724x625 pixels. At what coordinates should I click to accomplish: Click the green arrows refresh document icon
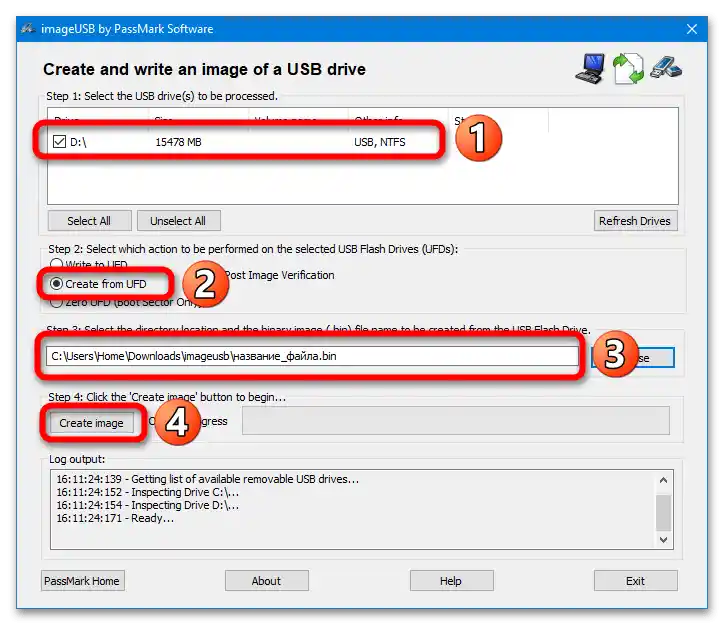tap(628, 69)
